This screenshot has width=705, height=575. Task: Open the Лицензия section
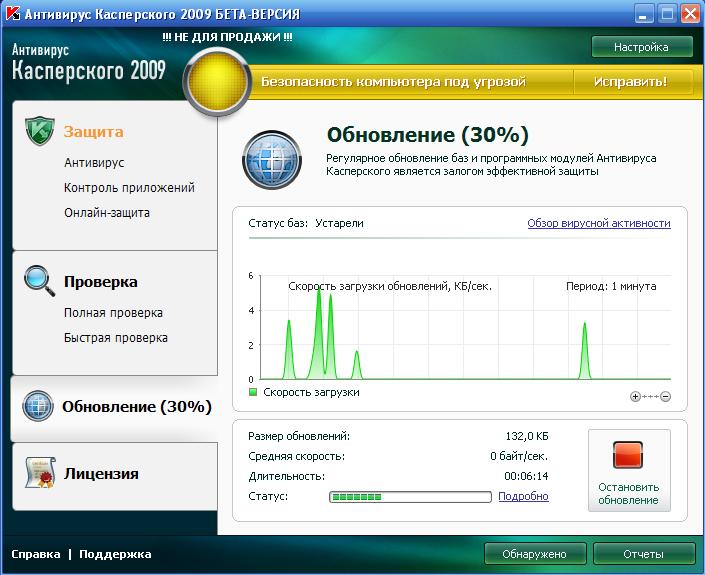(x=101, y=473)
